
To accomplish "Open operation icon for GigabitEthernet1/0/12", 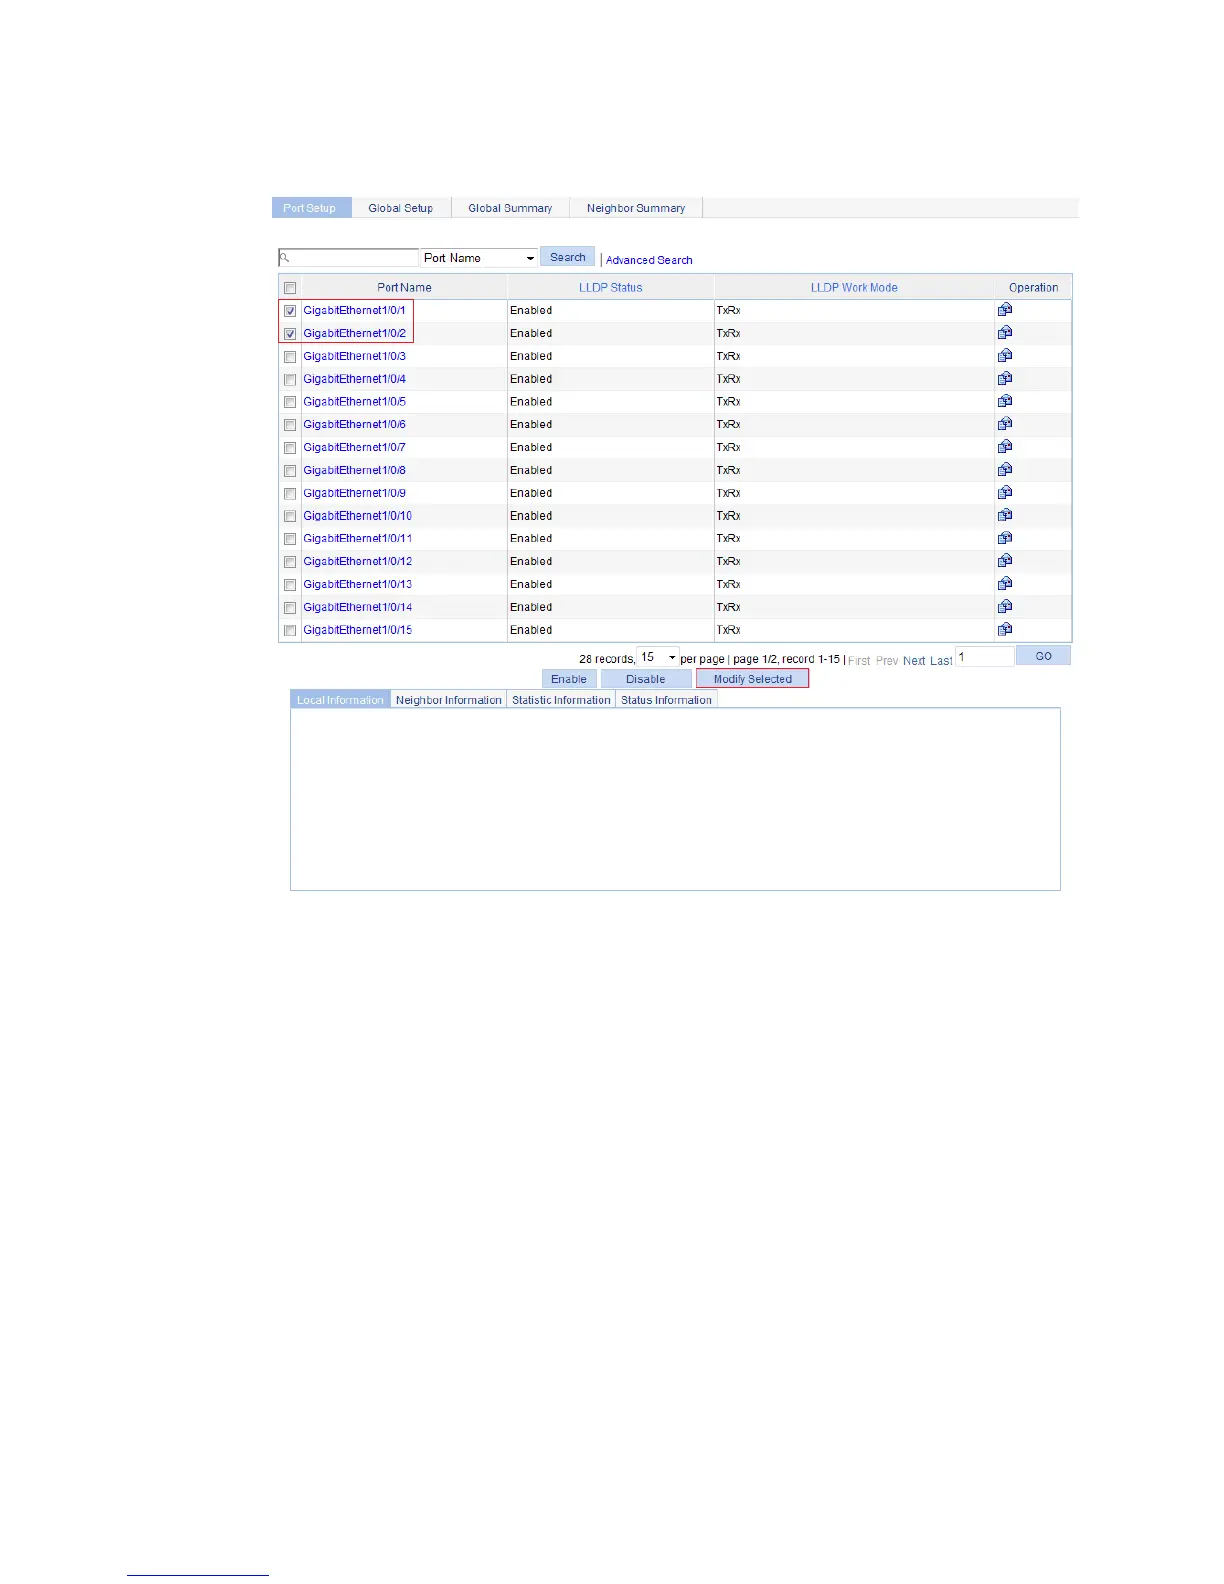I will pos(1005,561).
